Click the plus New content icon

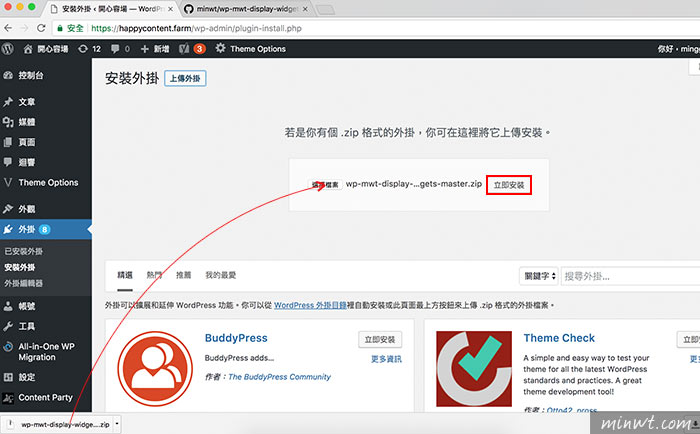tap(144, 49)
